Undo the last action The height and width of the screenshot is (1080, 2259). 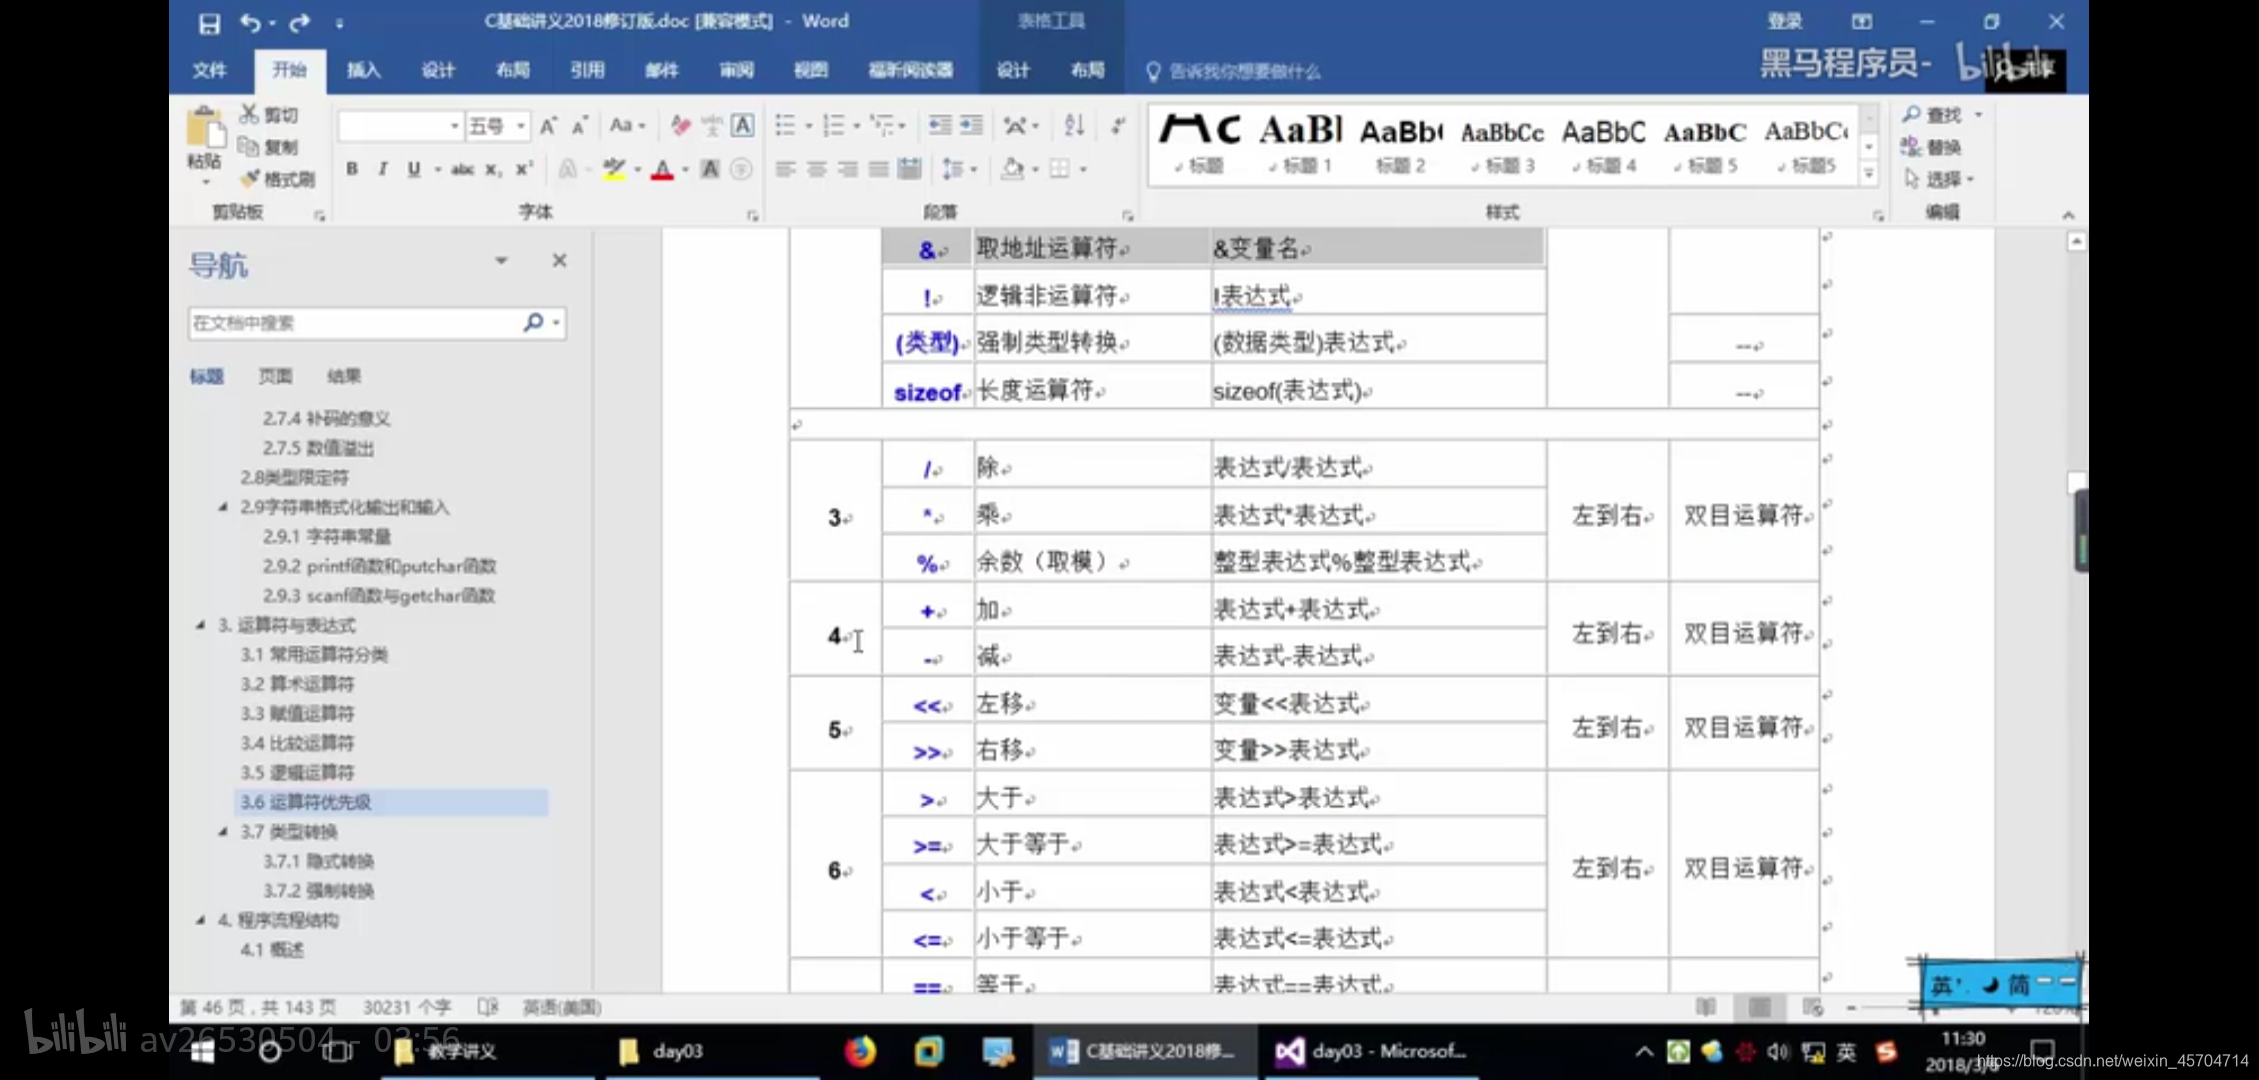point(250,23)
